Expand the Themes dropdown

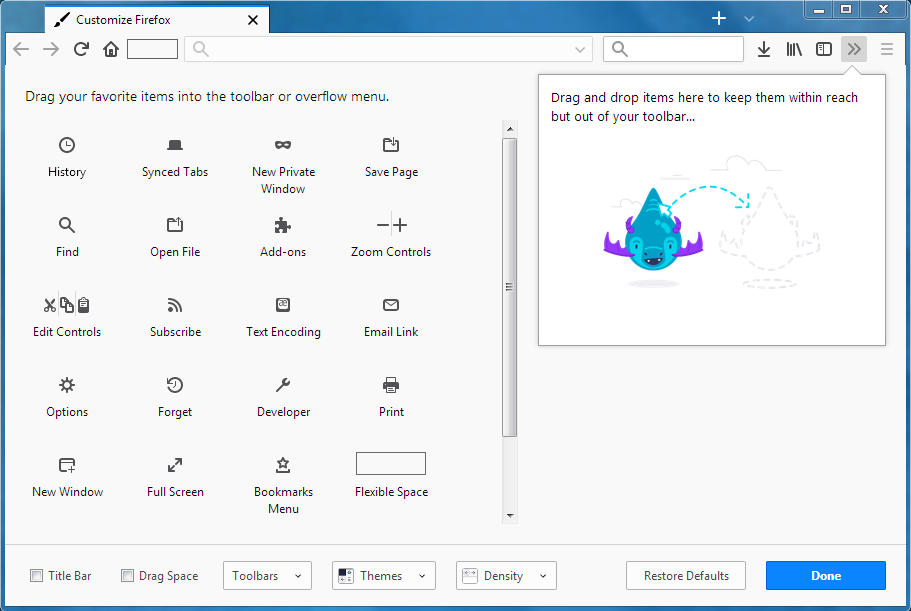point(384,576)
